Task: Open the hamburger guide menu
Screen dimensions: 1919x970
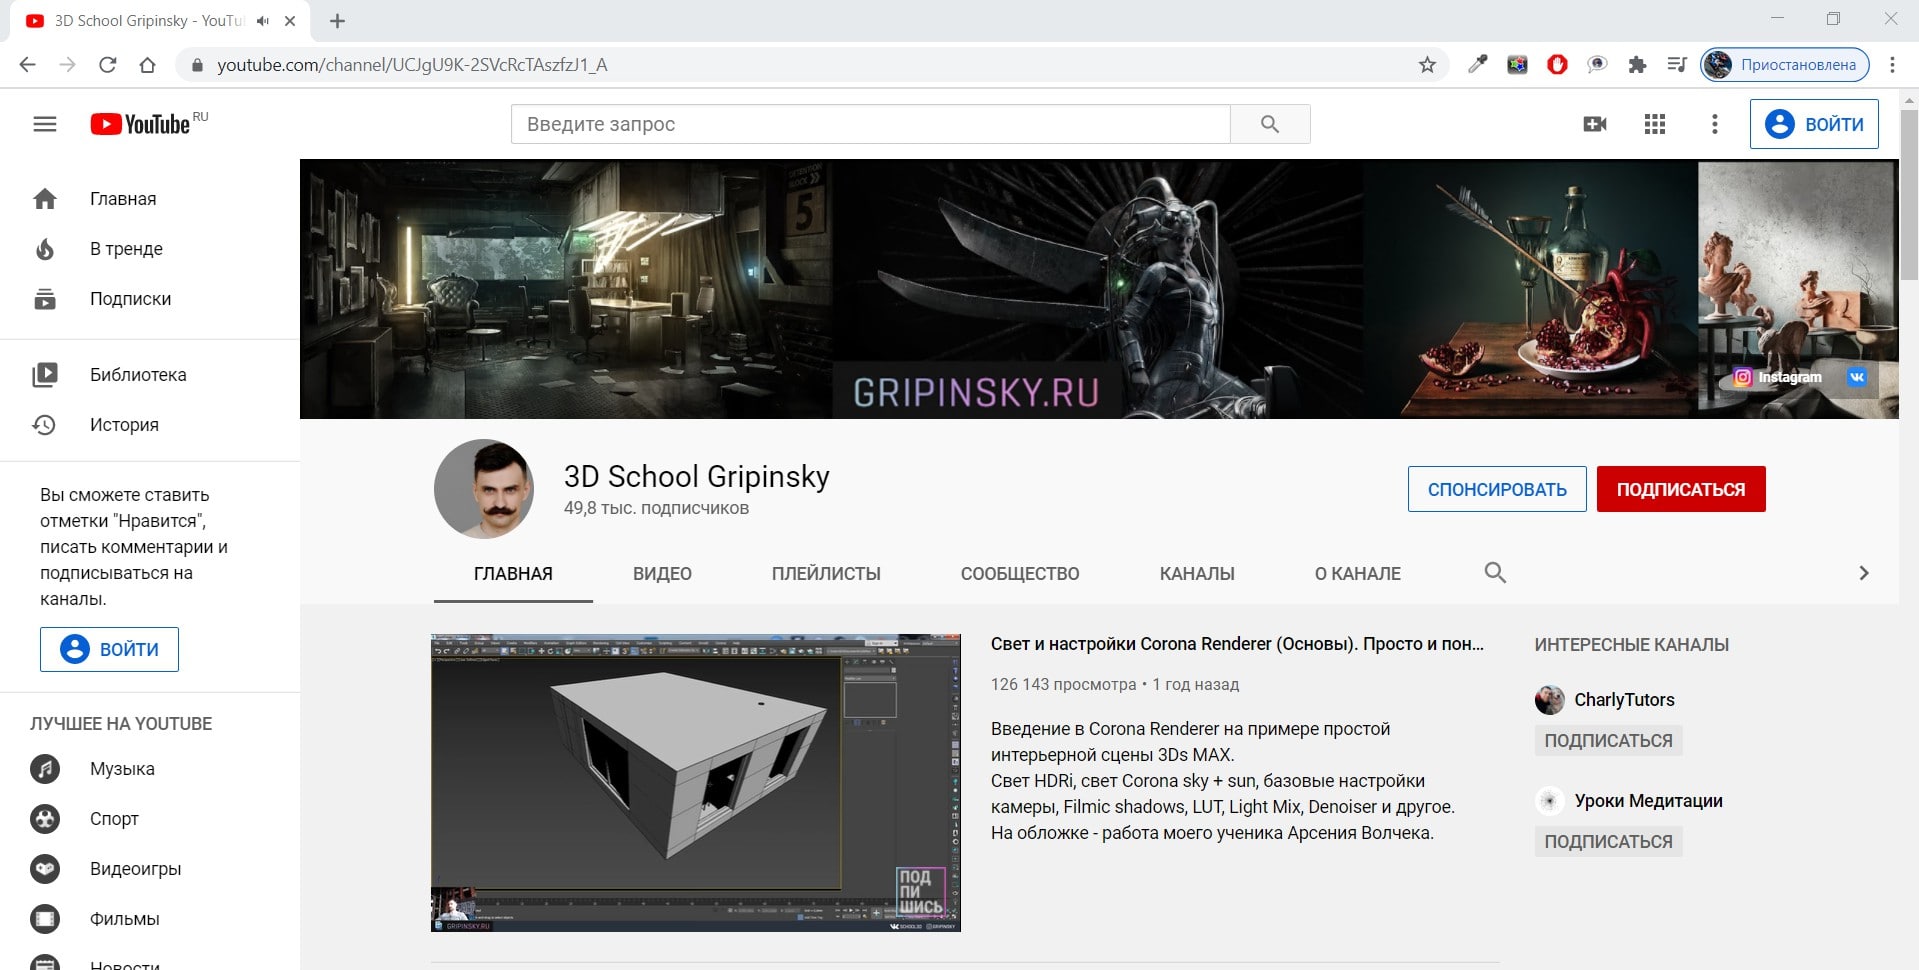Action: click(x=45, y=124)
